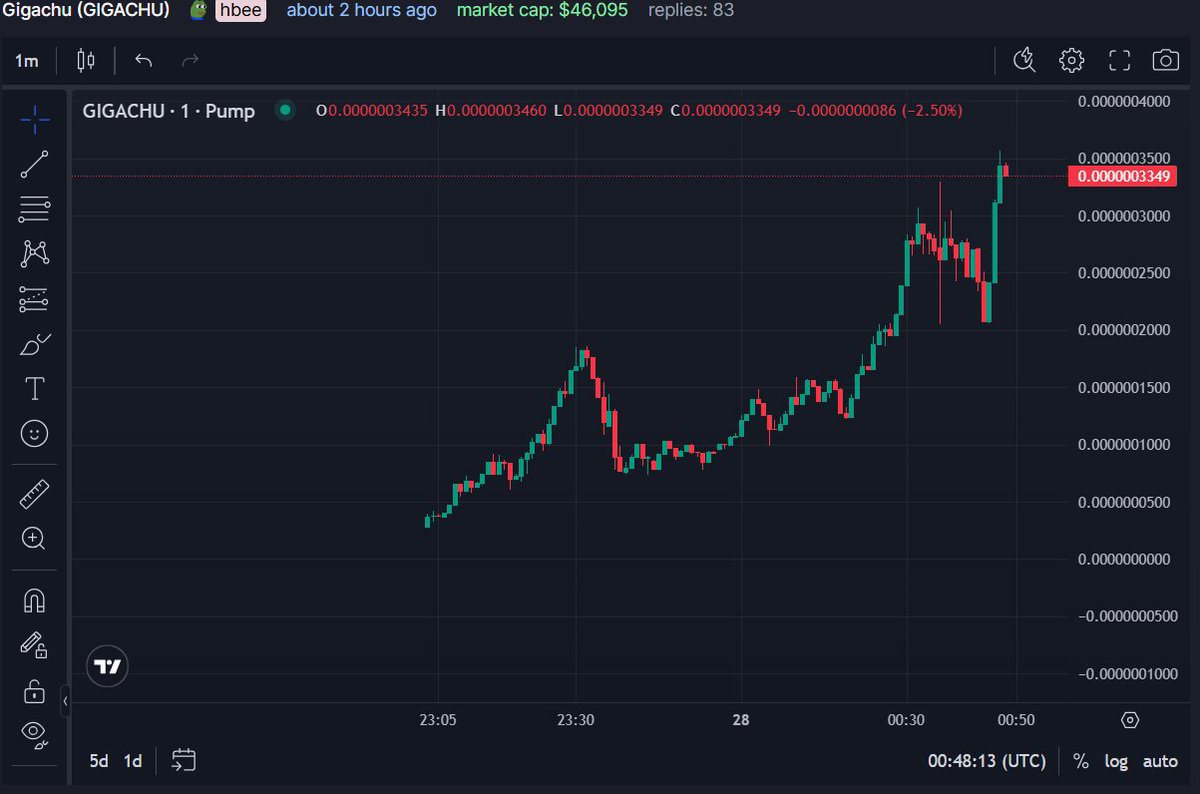Click the 0.0000004000 price axis label
Screen dimensions: 1200x794
tap(1125, 101)
